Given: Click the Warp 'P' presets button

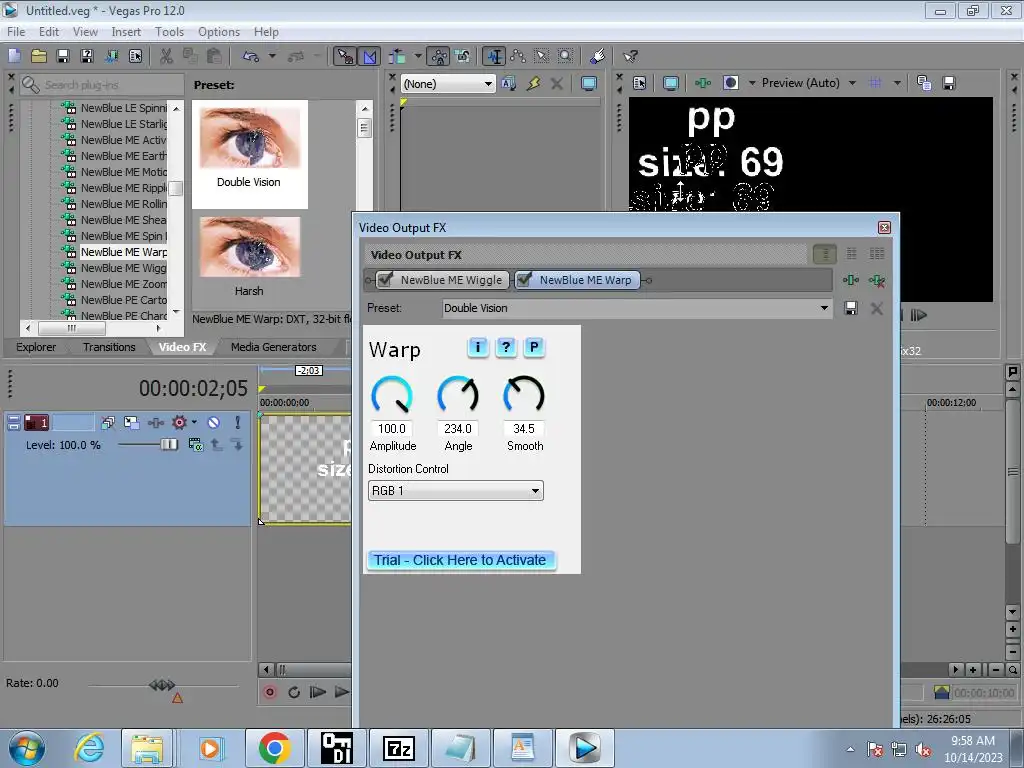Looking at the screenshot, I should (534, 347).
